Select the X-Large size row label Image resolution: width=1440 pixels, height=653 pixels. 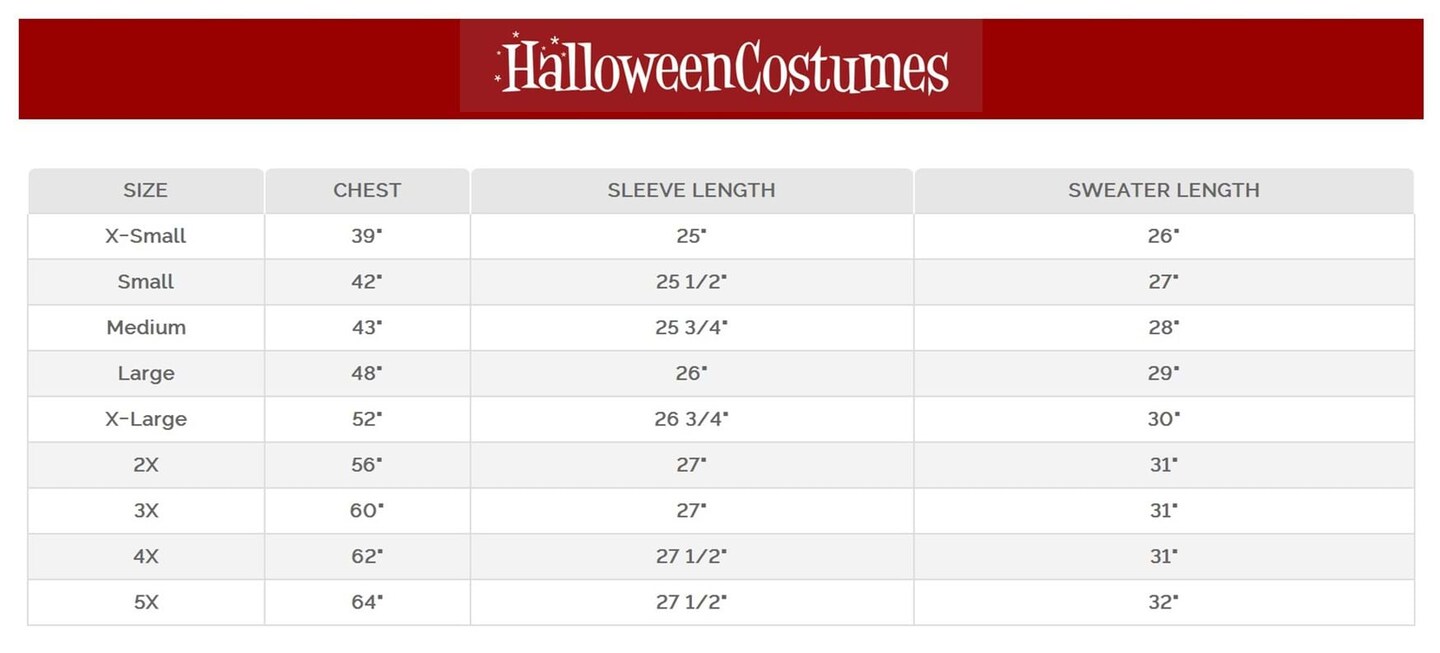pyautogui.click(x=146, y=419)
